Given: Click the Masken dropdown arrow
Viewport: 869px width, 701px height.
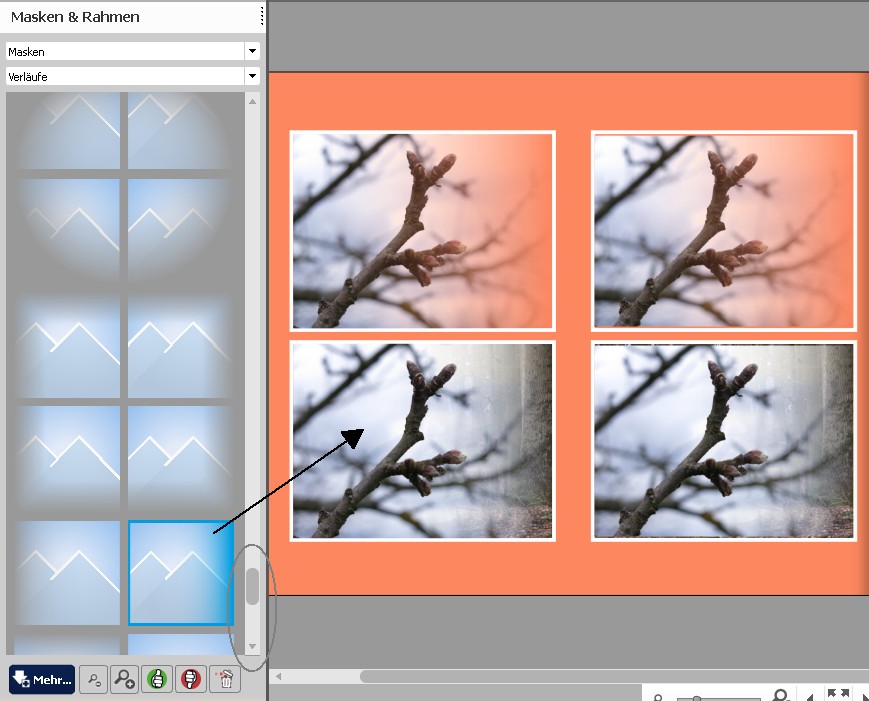Looking at the screenshot, I should (x=252, y=52).
